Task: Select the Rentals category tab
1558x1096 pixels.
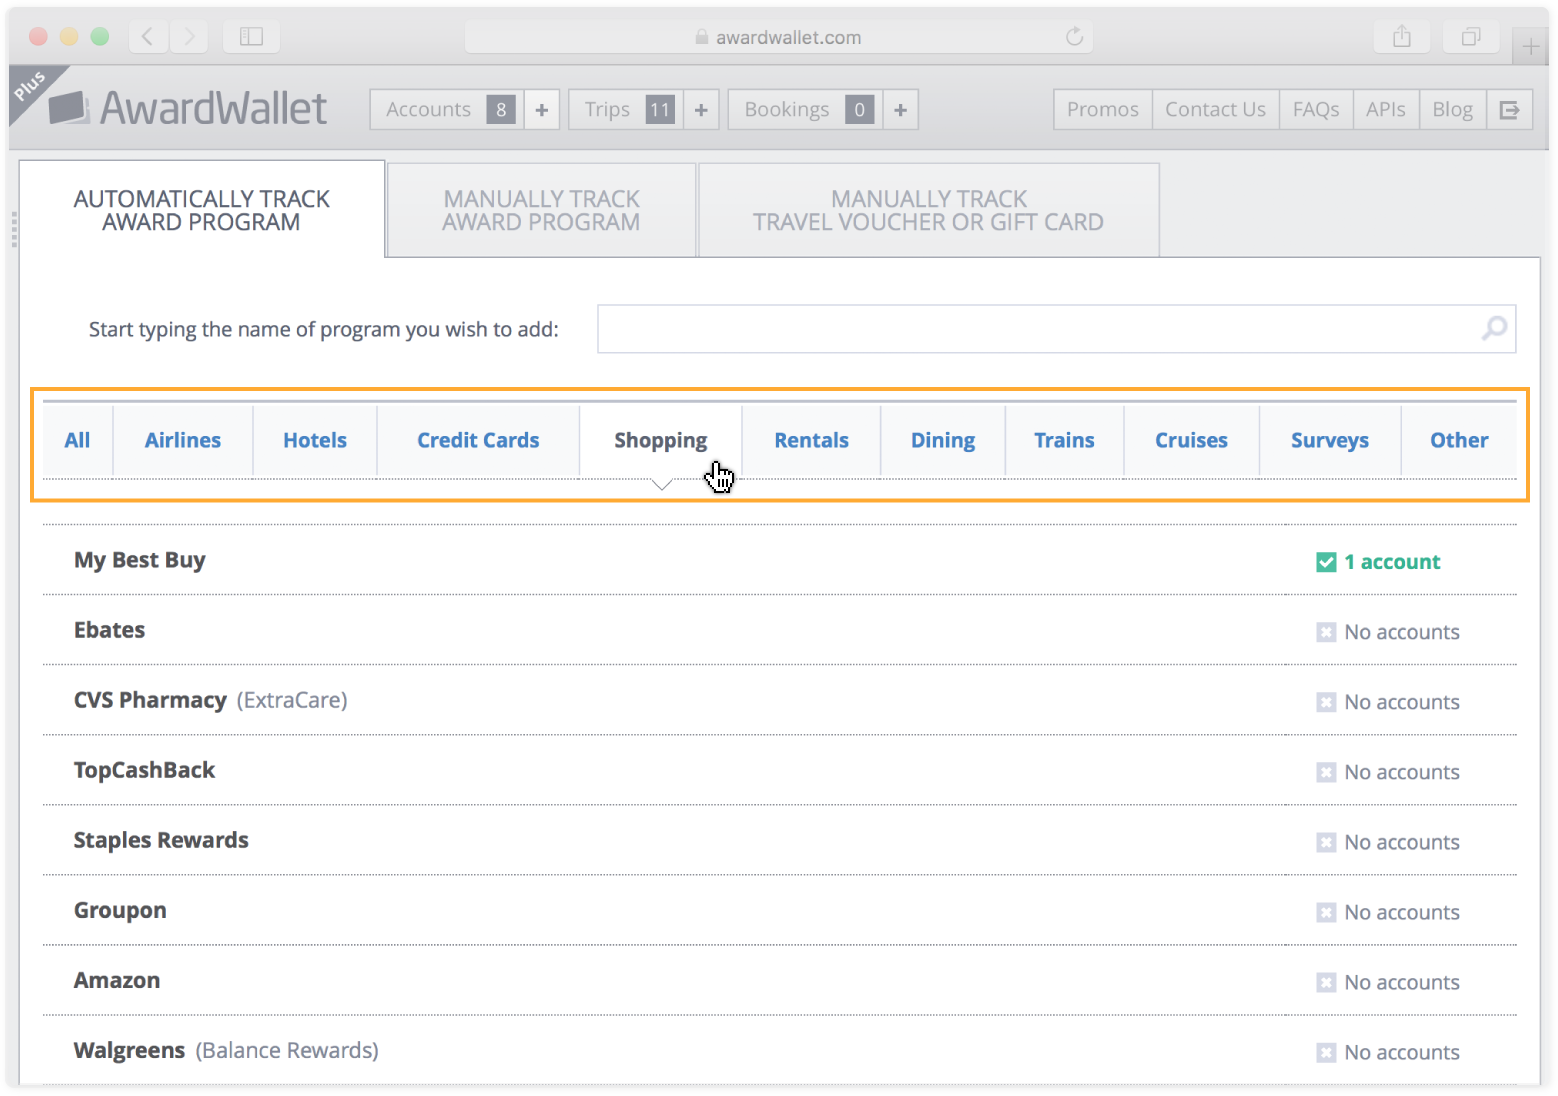Action: (811, 440)
